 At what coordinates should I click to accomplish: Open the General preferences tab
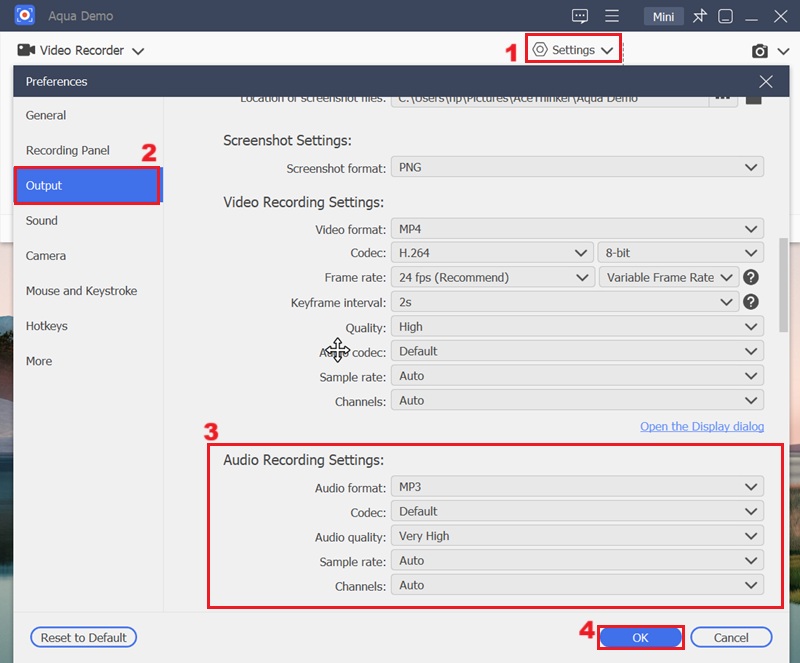point(88,115)
